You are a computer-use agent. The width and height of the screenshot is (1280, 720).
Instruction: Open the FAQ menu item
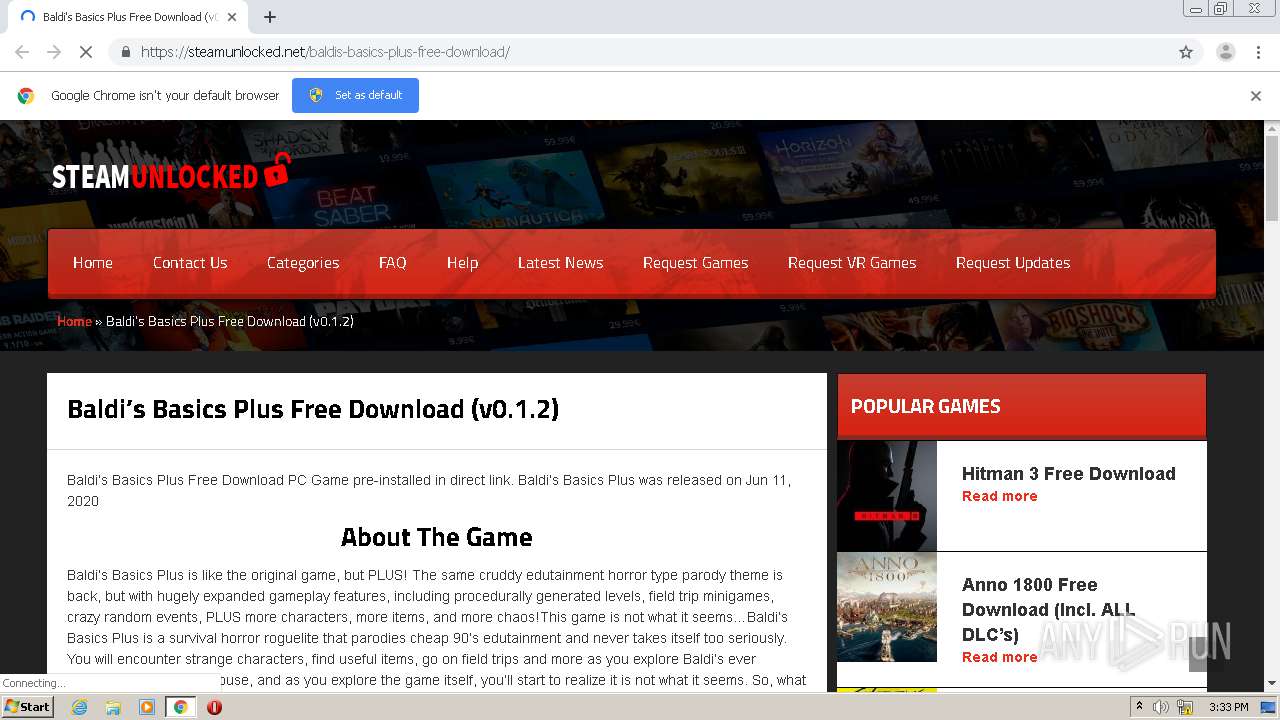[x=393, y=263]
